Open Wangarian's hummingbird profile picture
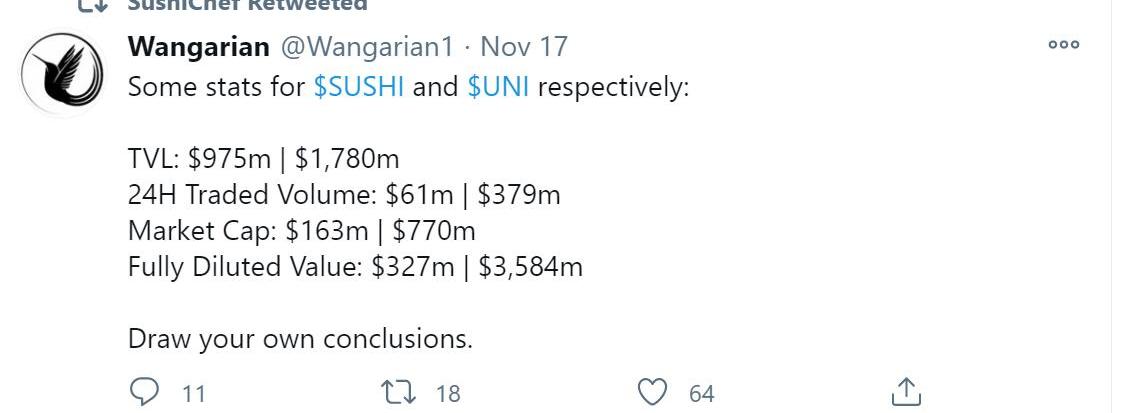The height and width of the screenshot is (413, 1122). coord(62,74)
